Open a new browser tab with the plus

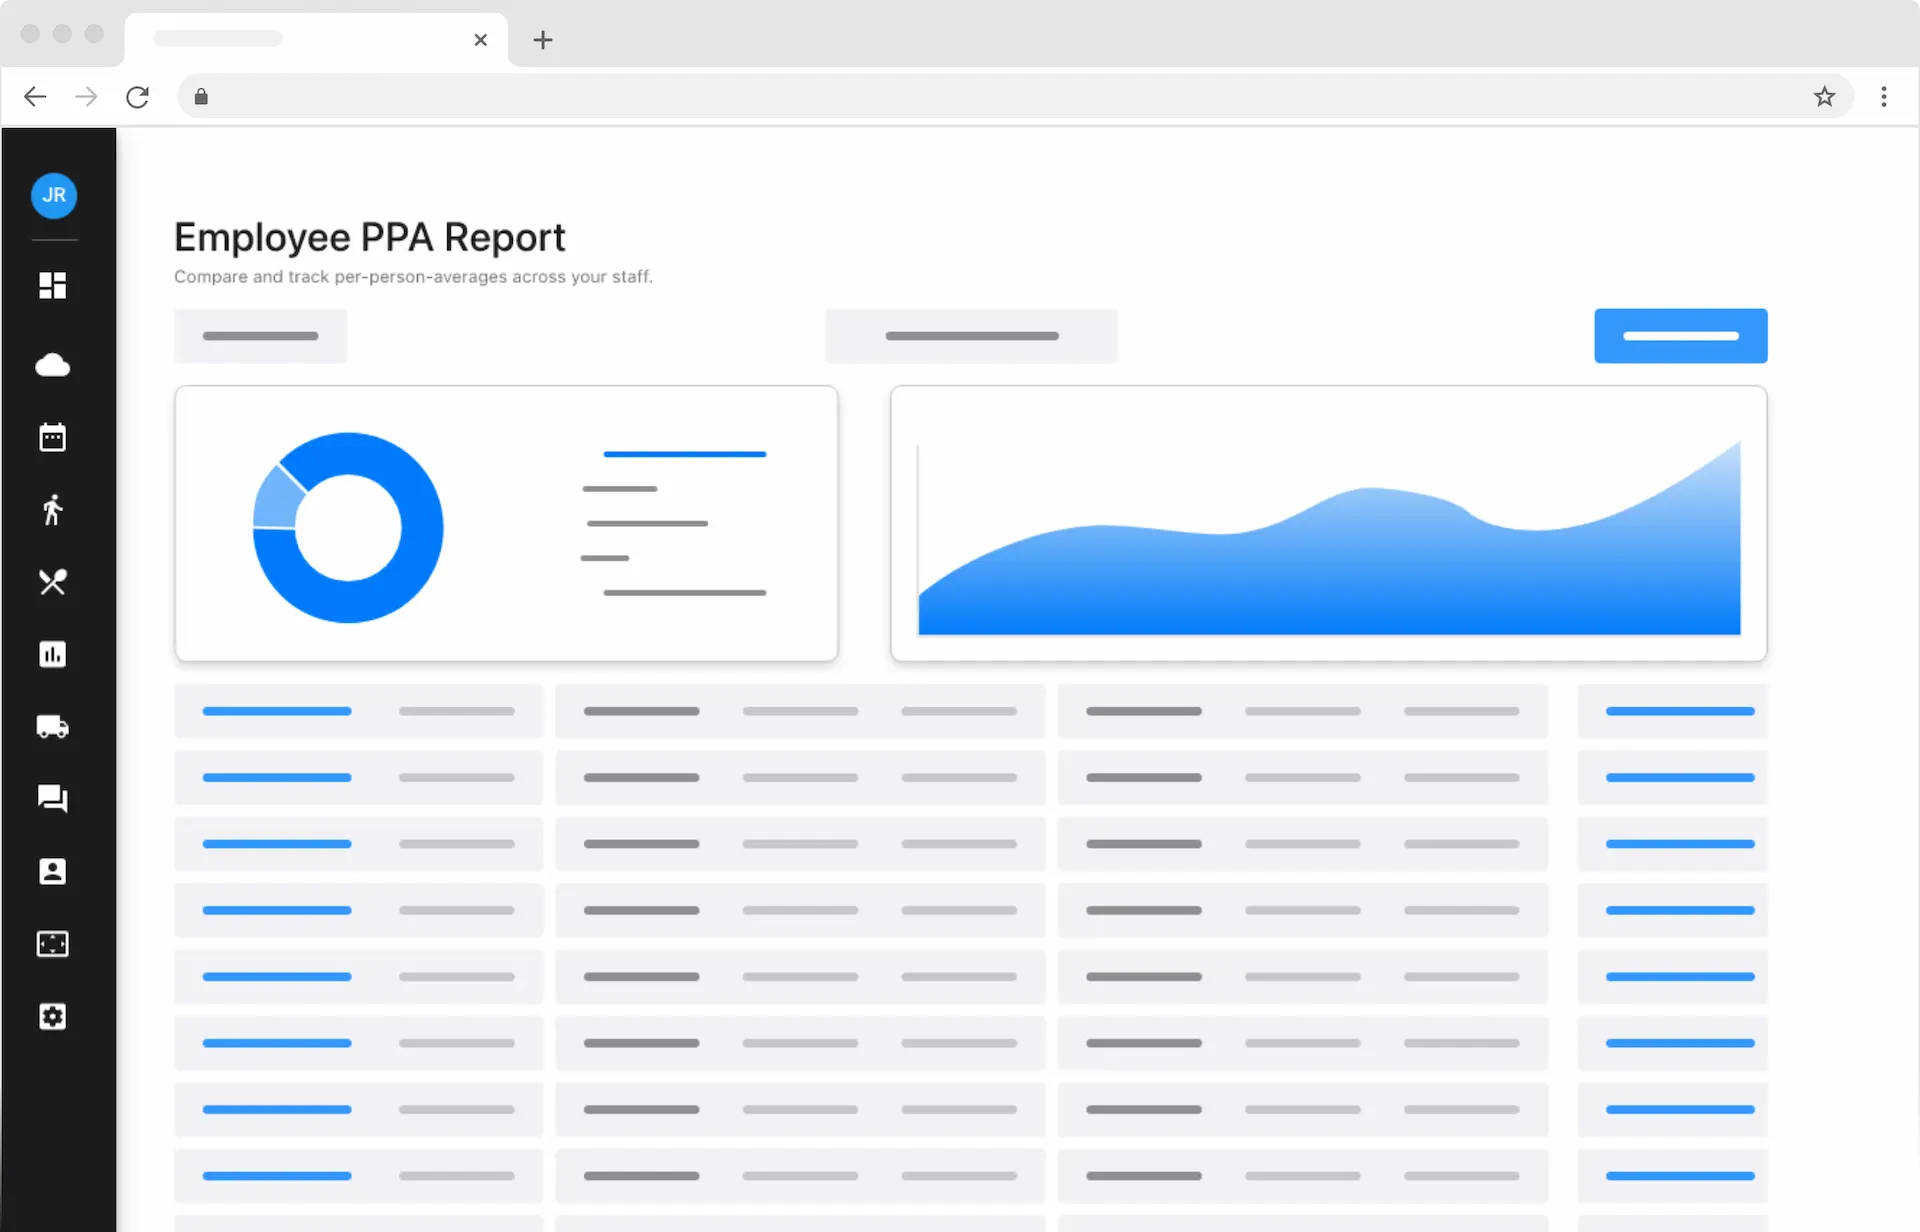point(543,40)
